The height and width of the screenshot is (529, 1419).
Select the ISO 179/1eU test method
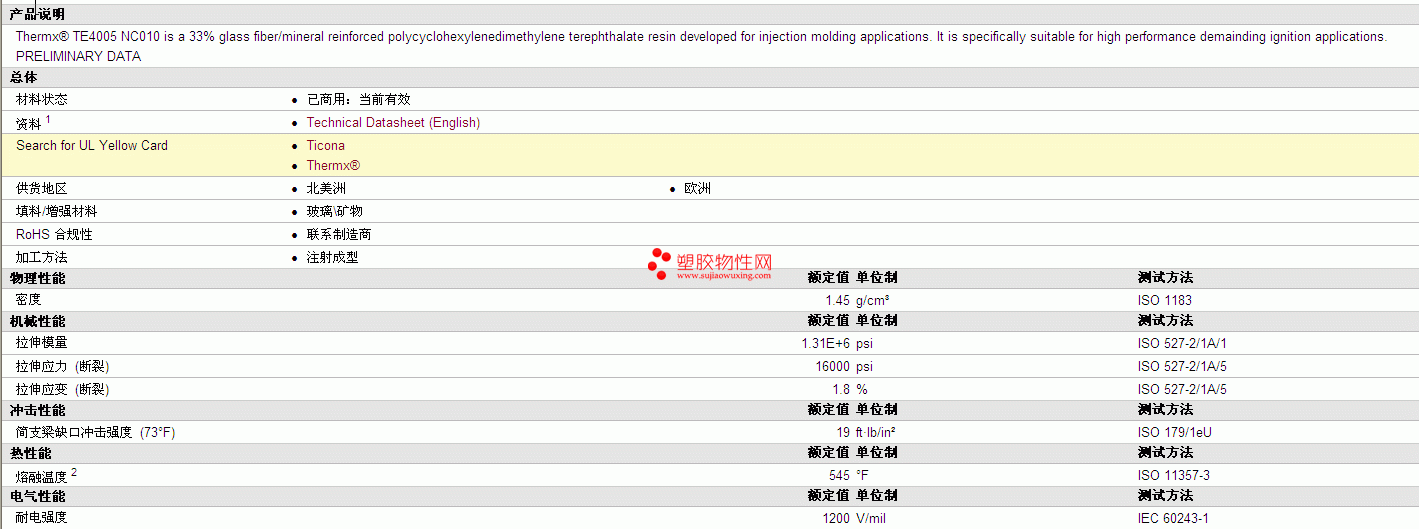[1175, 432]
